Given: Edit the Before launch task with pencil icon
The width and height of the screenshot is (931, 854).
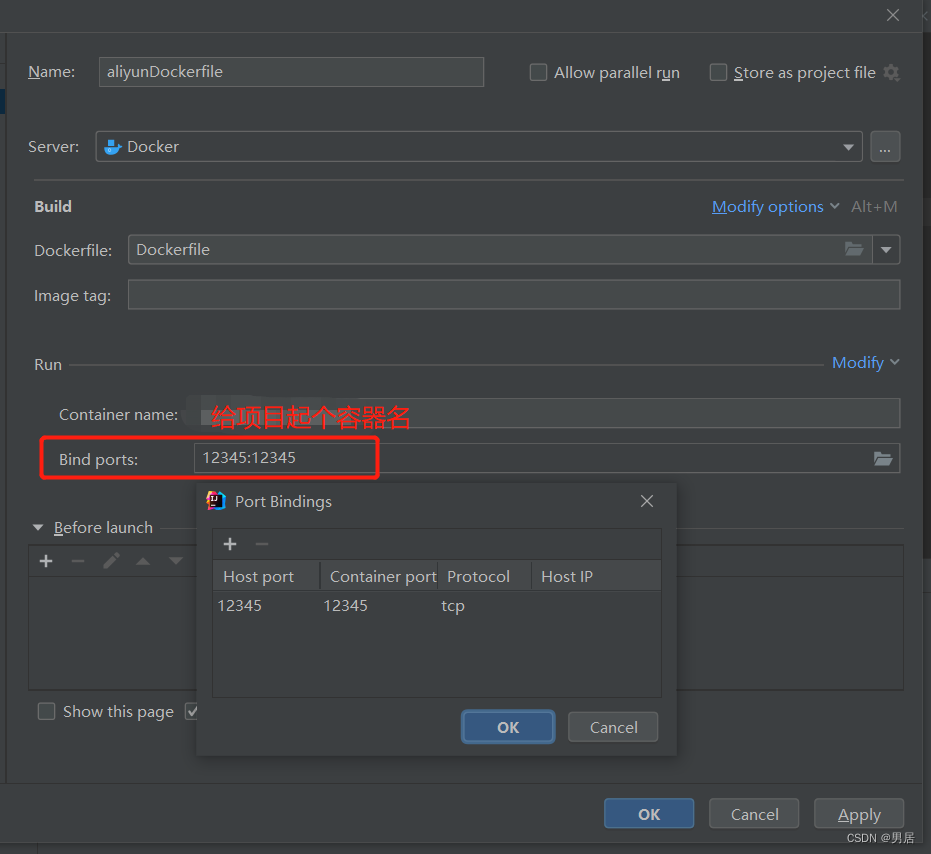Looking at the screenshot, I should pyautogui.click(x=111, y=561).
